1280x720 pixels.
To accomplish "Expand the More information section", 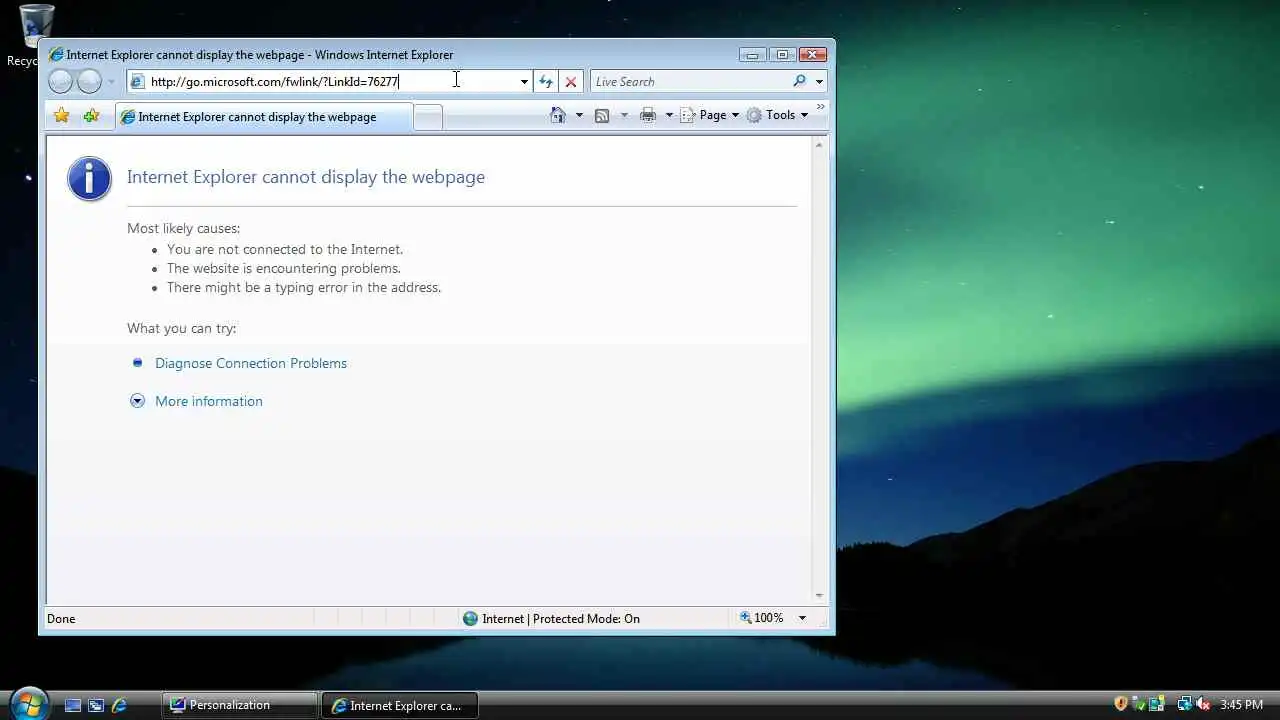I will tap(138, 401).
